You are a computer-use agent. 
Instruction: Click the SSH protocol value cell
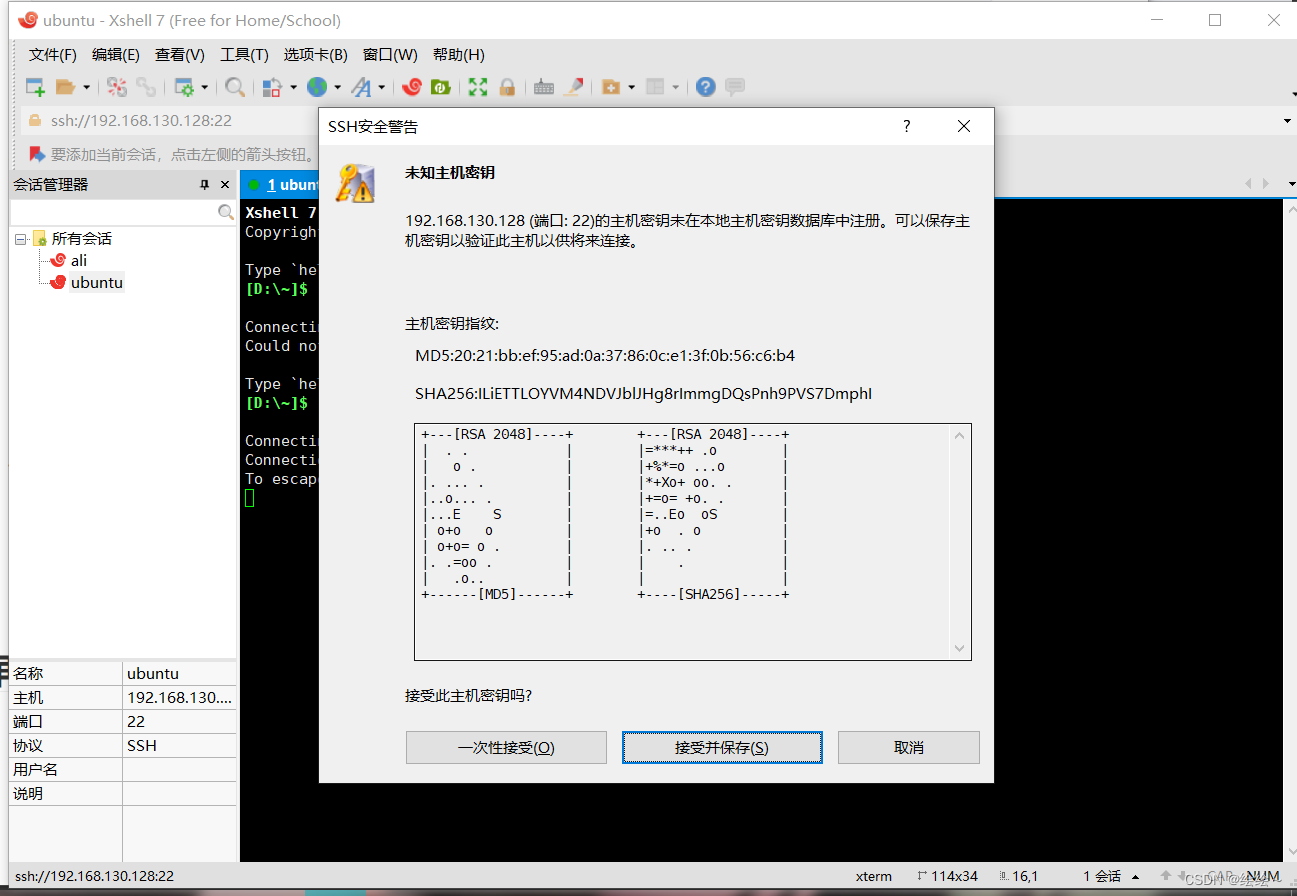(180, 745)
